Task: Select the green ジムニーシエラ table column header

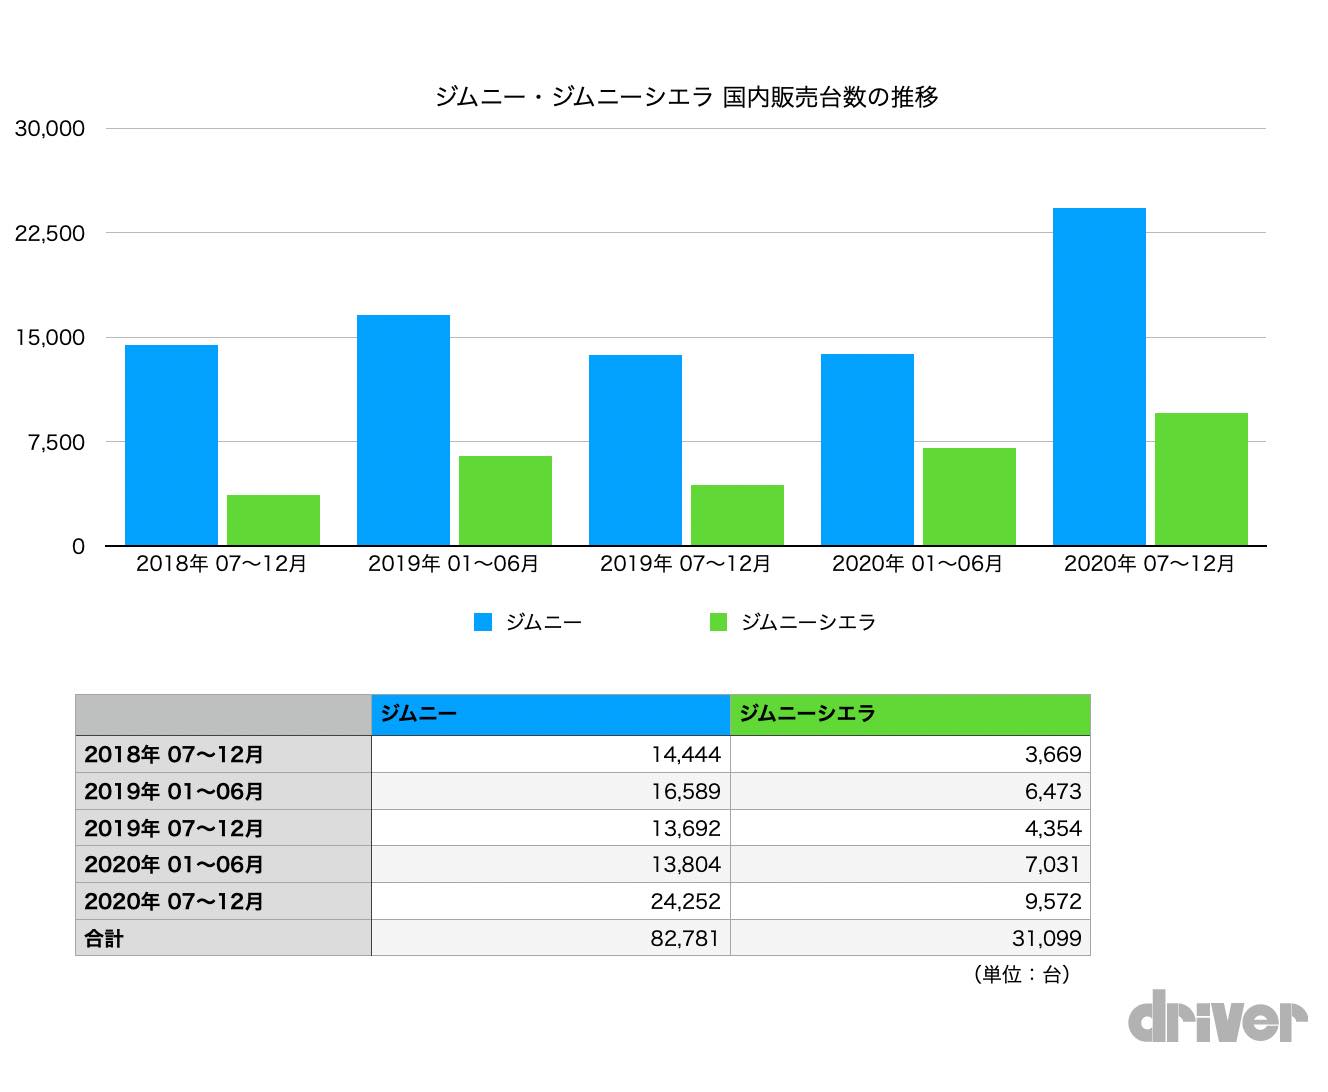Action: pyautogui.click(x=910, y=714)
